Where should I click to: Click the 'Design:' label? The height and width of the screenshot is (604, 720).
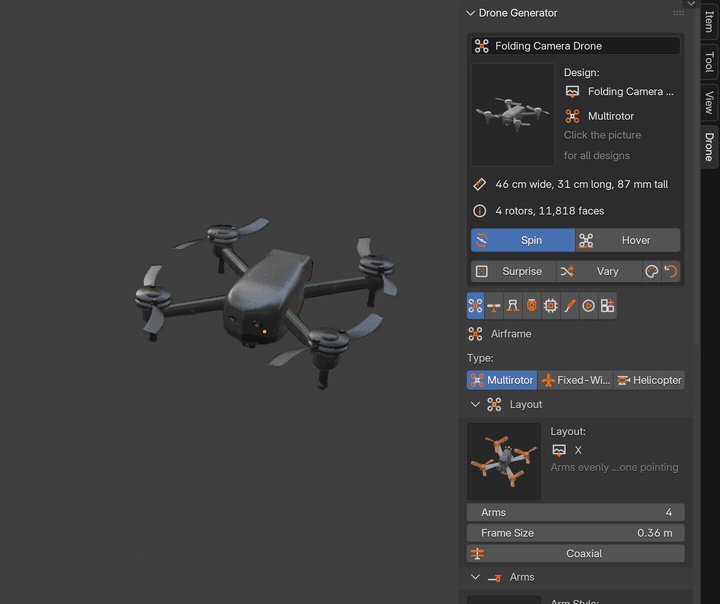pyautogui.click(x=581, y=73)
